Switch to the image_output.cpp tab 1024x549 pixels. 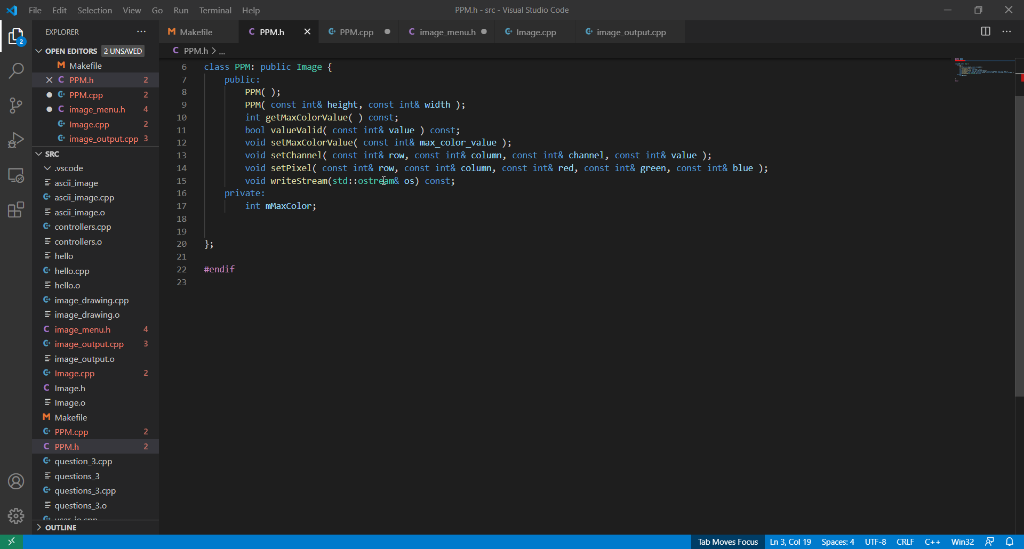630,32
